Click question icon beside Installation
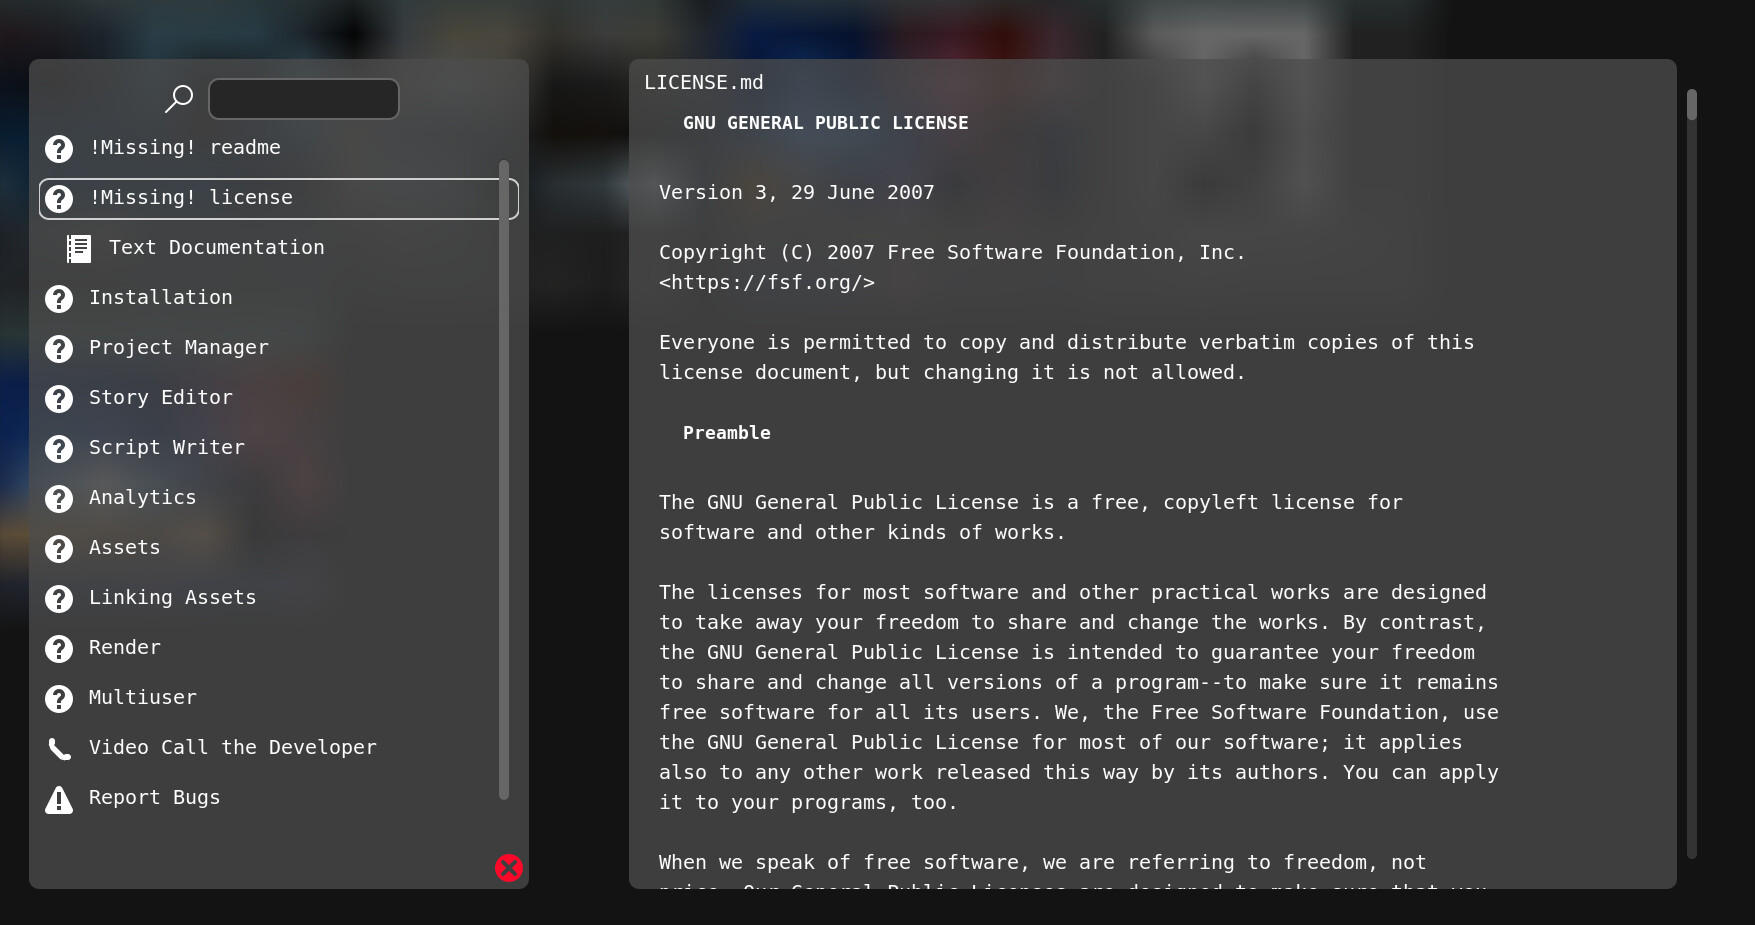The height and width of the screenshot is (925, 1755). 59,298
